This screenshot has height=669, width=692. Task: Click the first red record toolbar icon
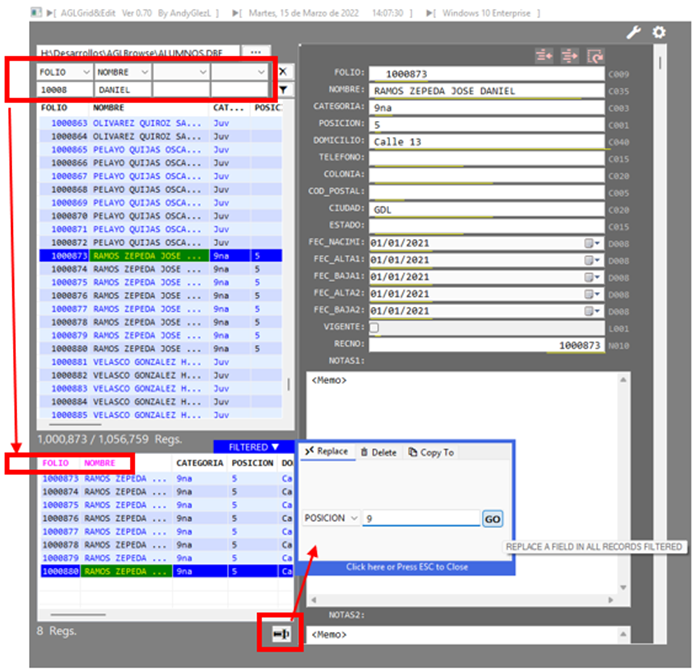click(x=544, y=56)
